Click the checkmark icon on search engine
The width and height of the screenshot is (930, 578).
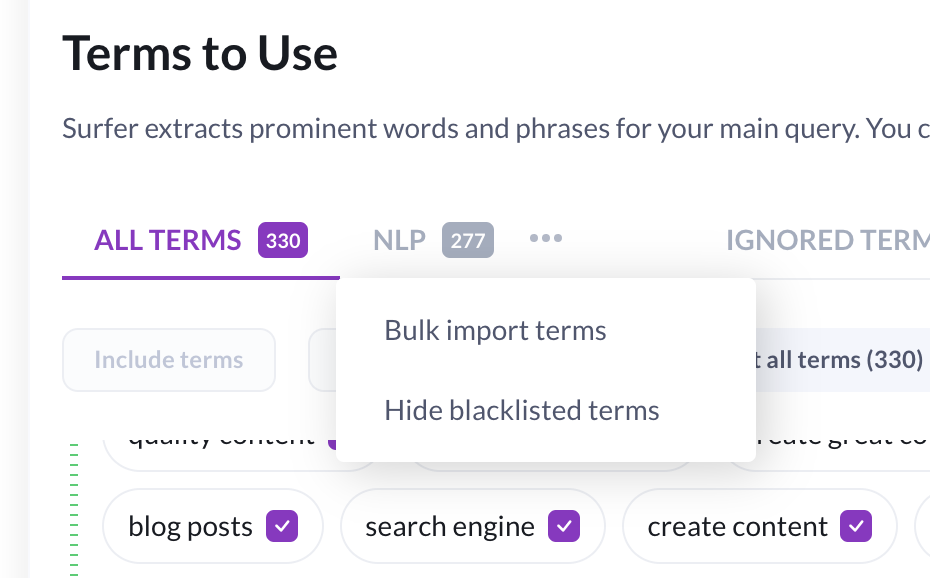(x=564, y=525)
